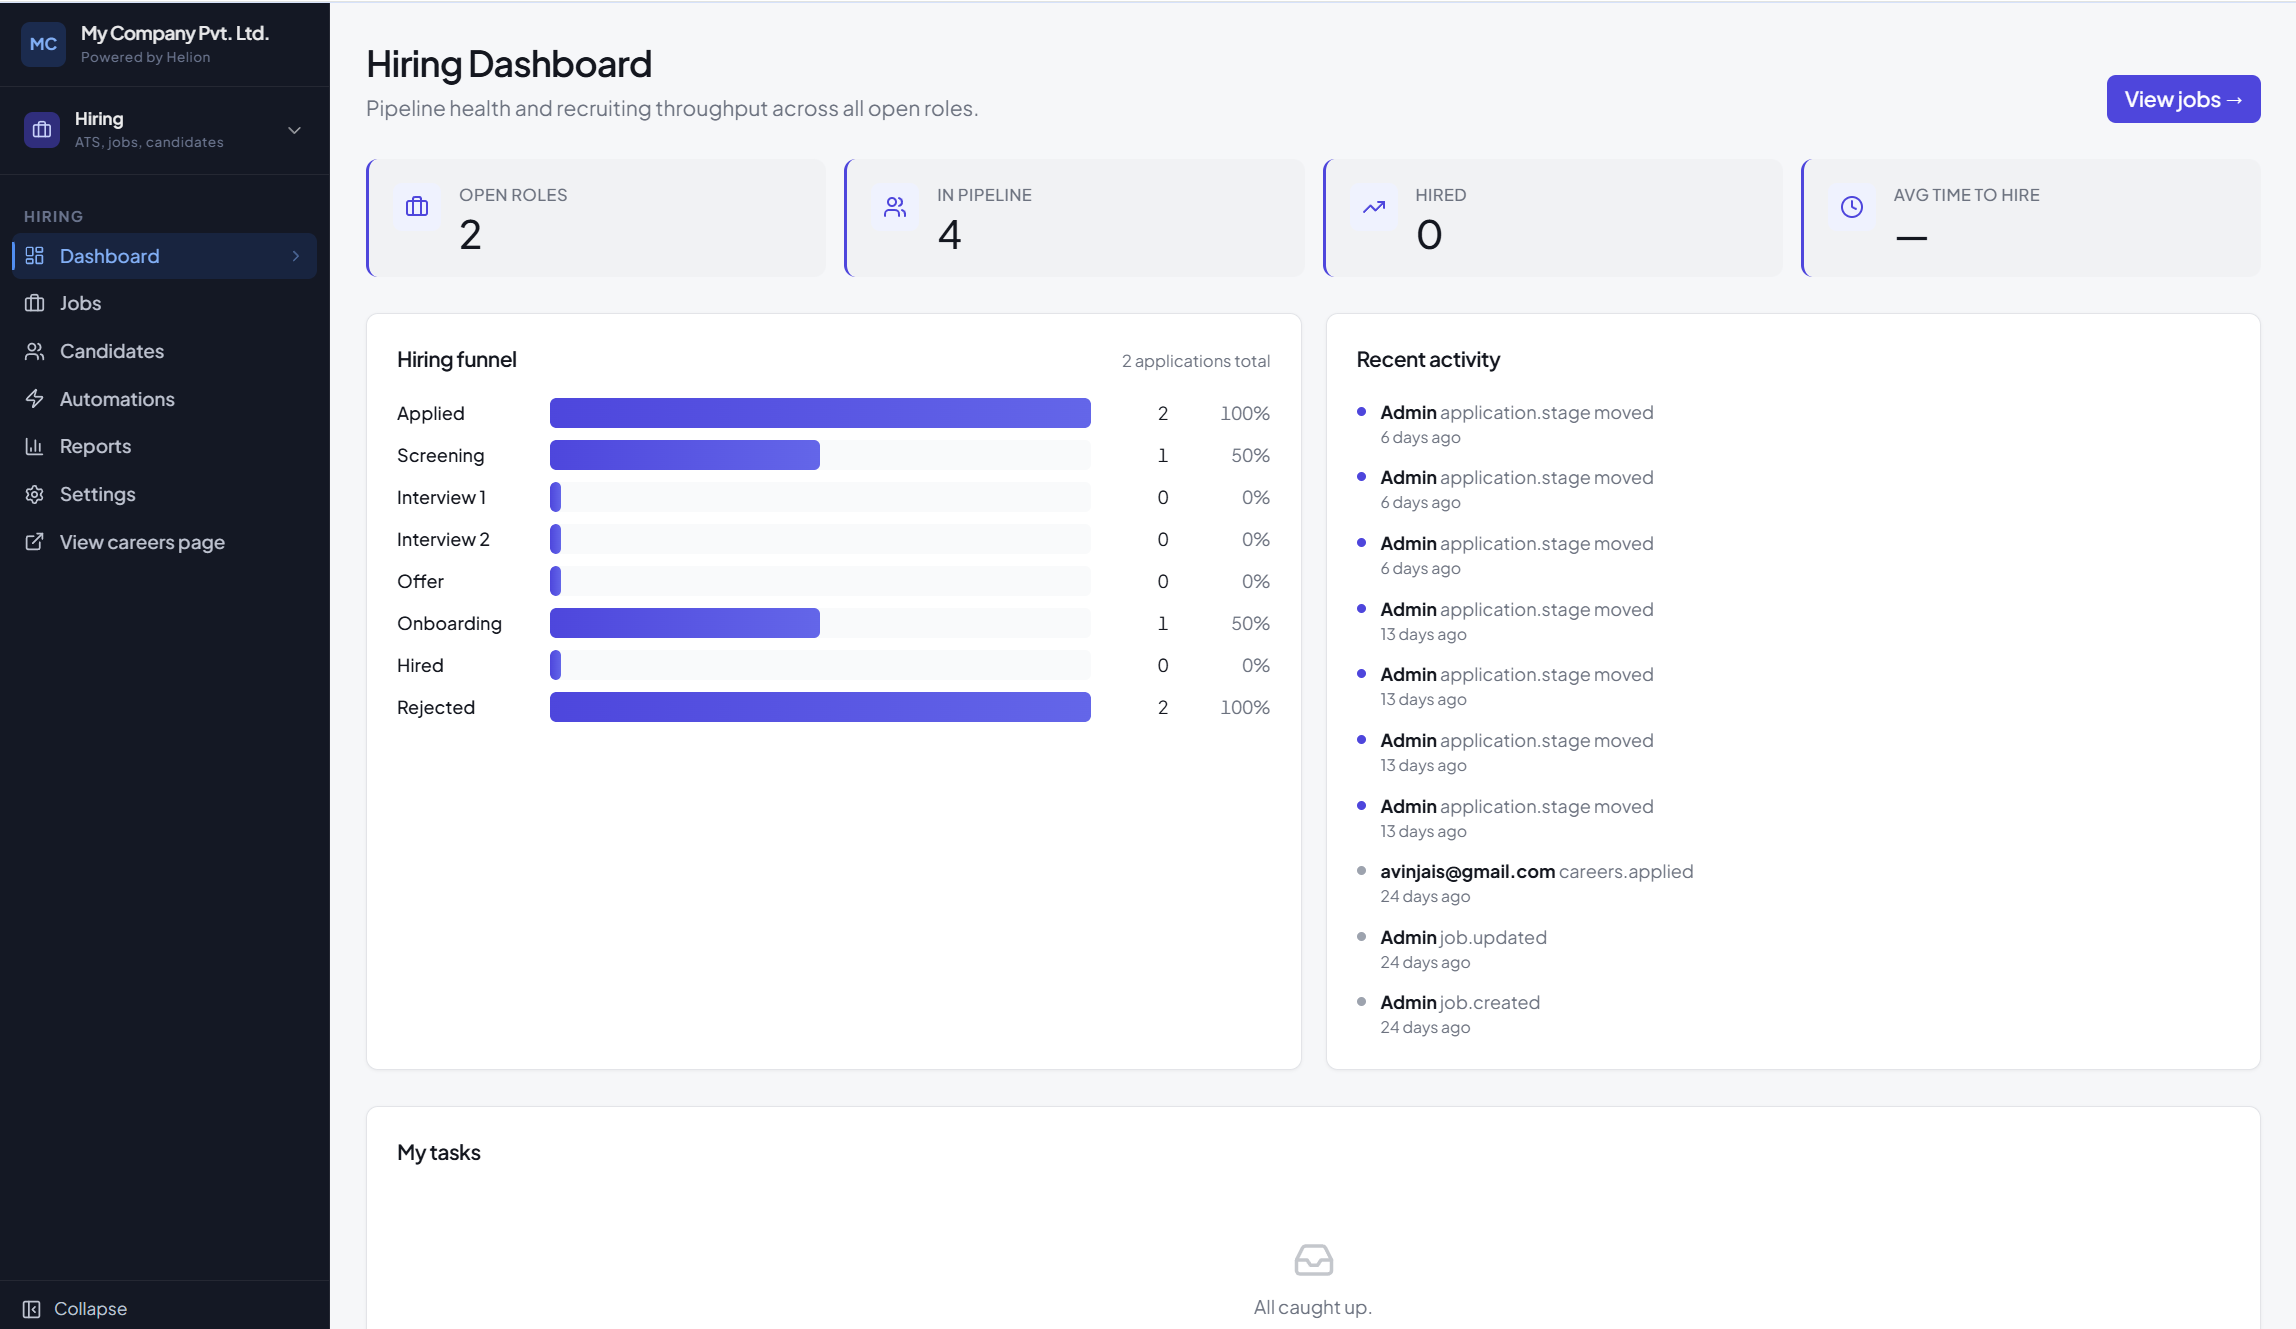
Task: Click the Hired trending arrow icon
Action: (1374, 207)
